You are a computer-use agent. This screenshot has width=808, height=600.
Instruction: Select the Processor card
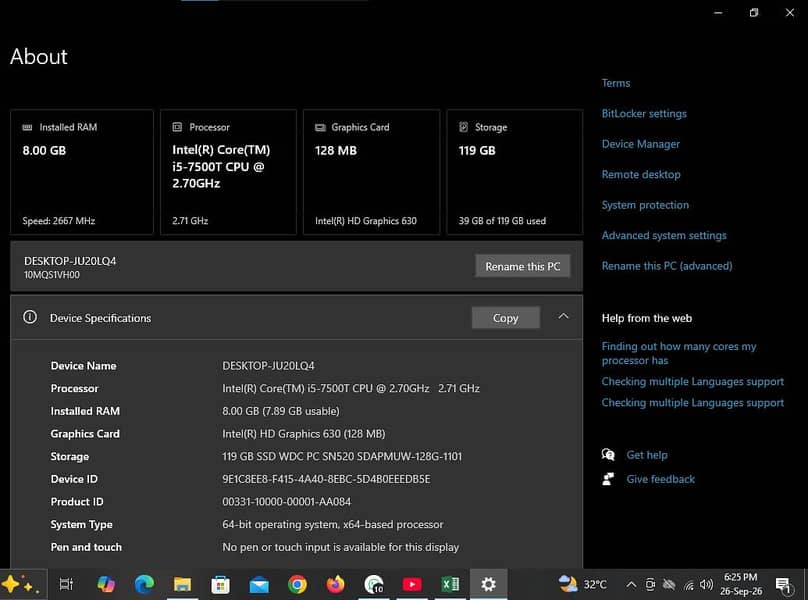228,172
